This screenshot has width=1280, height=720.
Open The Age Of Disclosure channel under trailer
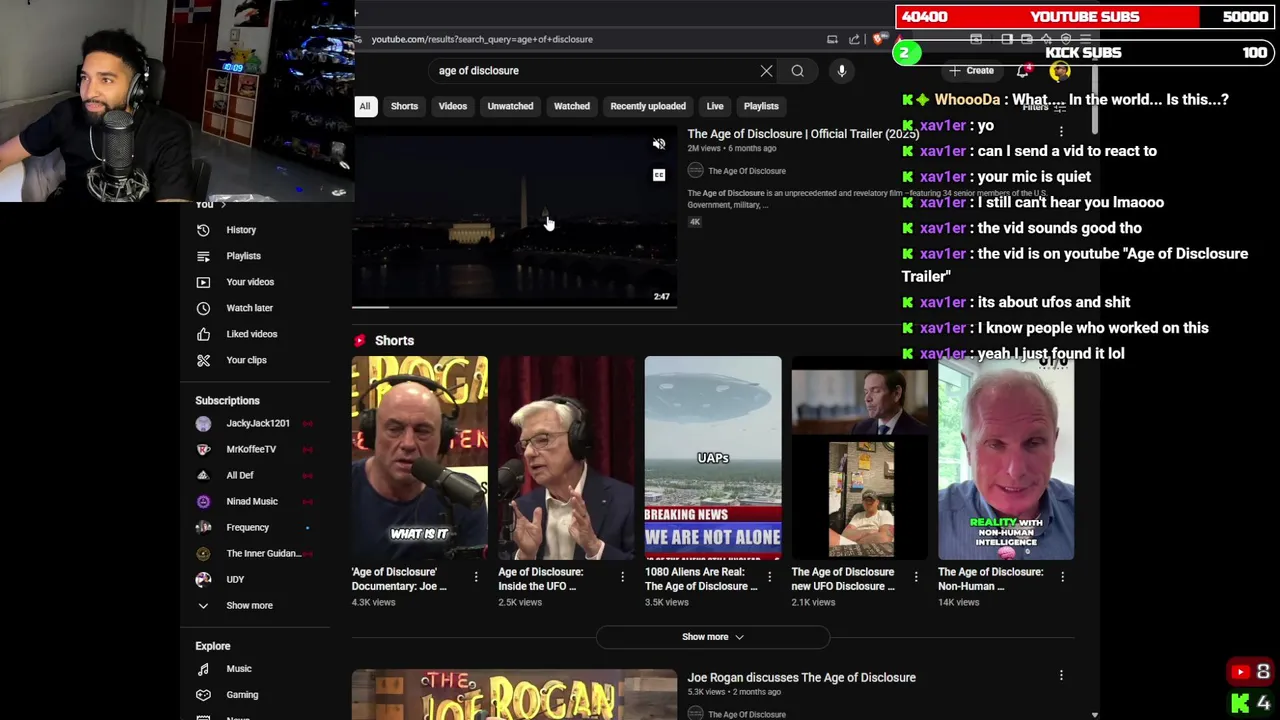[x=747, y=171]
